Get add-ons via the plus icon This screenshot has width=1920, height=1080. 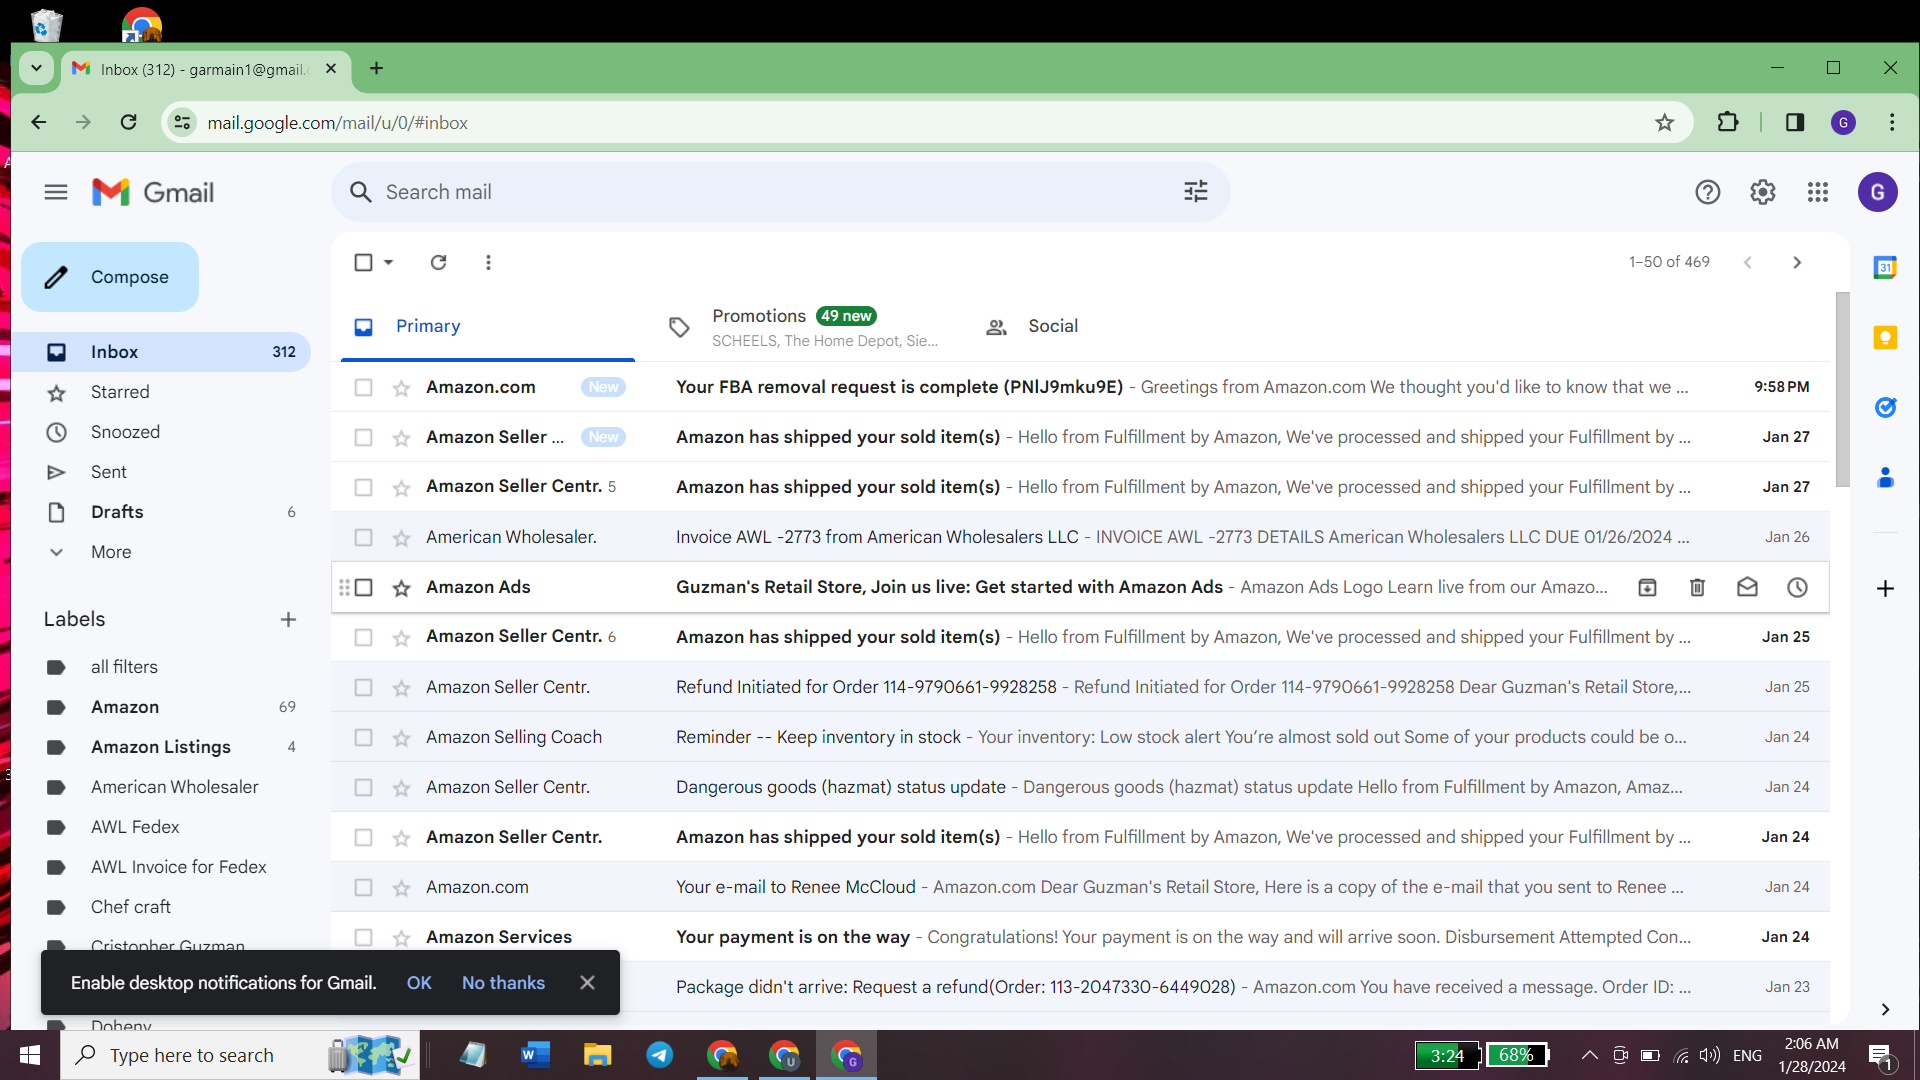click(1885, 588)
